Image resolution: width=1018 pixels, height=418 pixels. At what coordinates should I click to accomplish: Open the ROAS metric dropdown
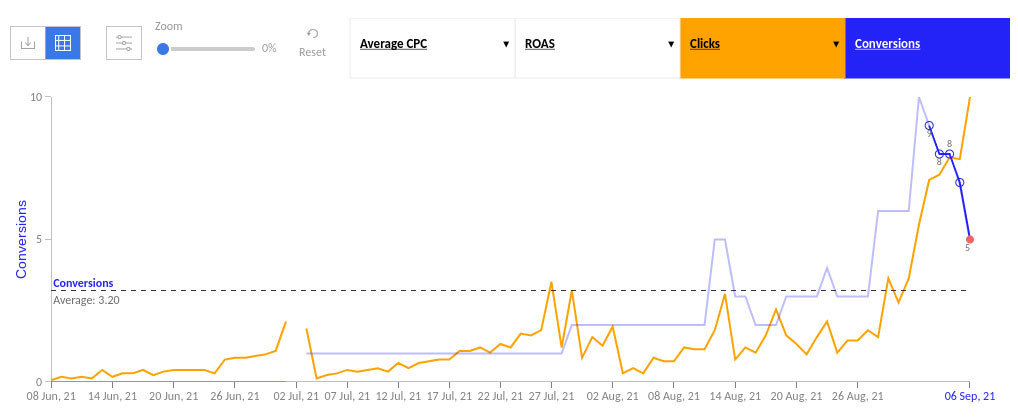point(597,48)
